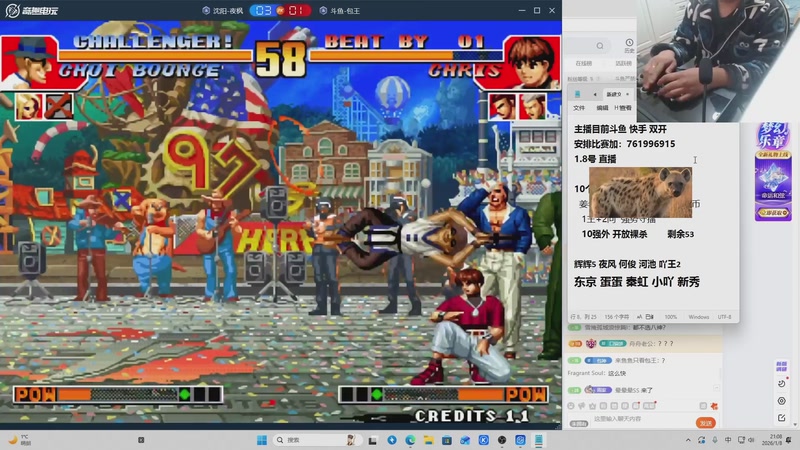Open Microsoft Store from the taskbar
This screenshot has width=800, height=450.
pos(447,440)
